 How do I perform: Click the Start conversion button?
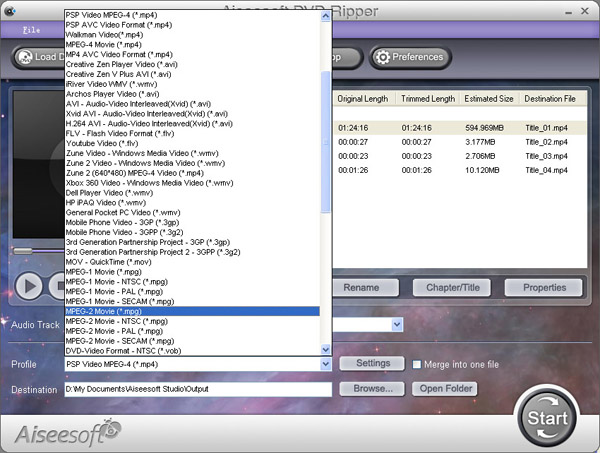tap(547, 418)
